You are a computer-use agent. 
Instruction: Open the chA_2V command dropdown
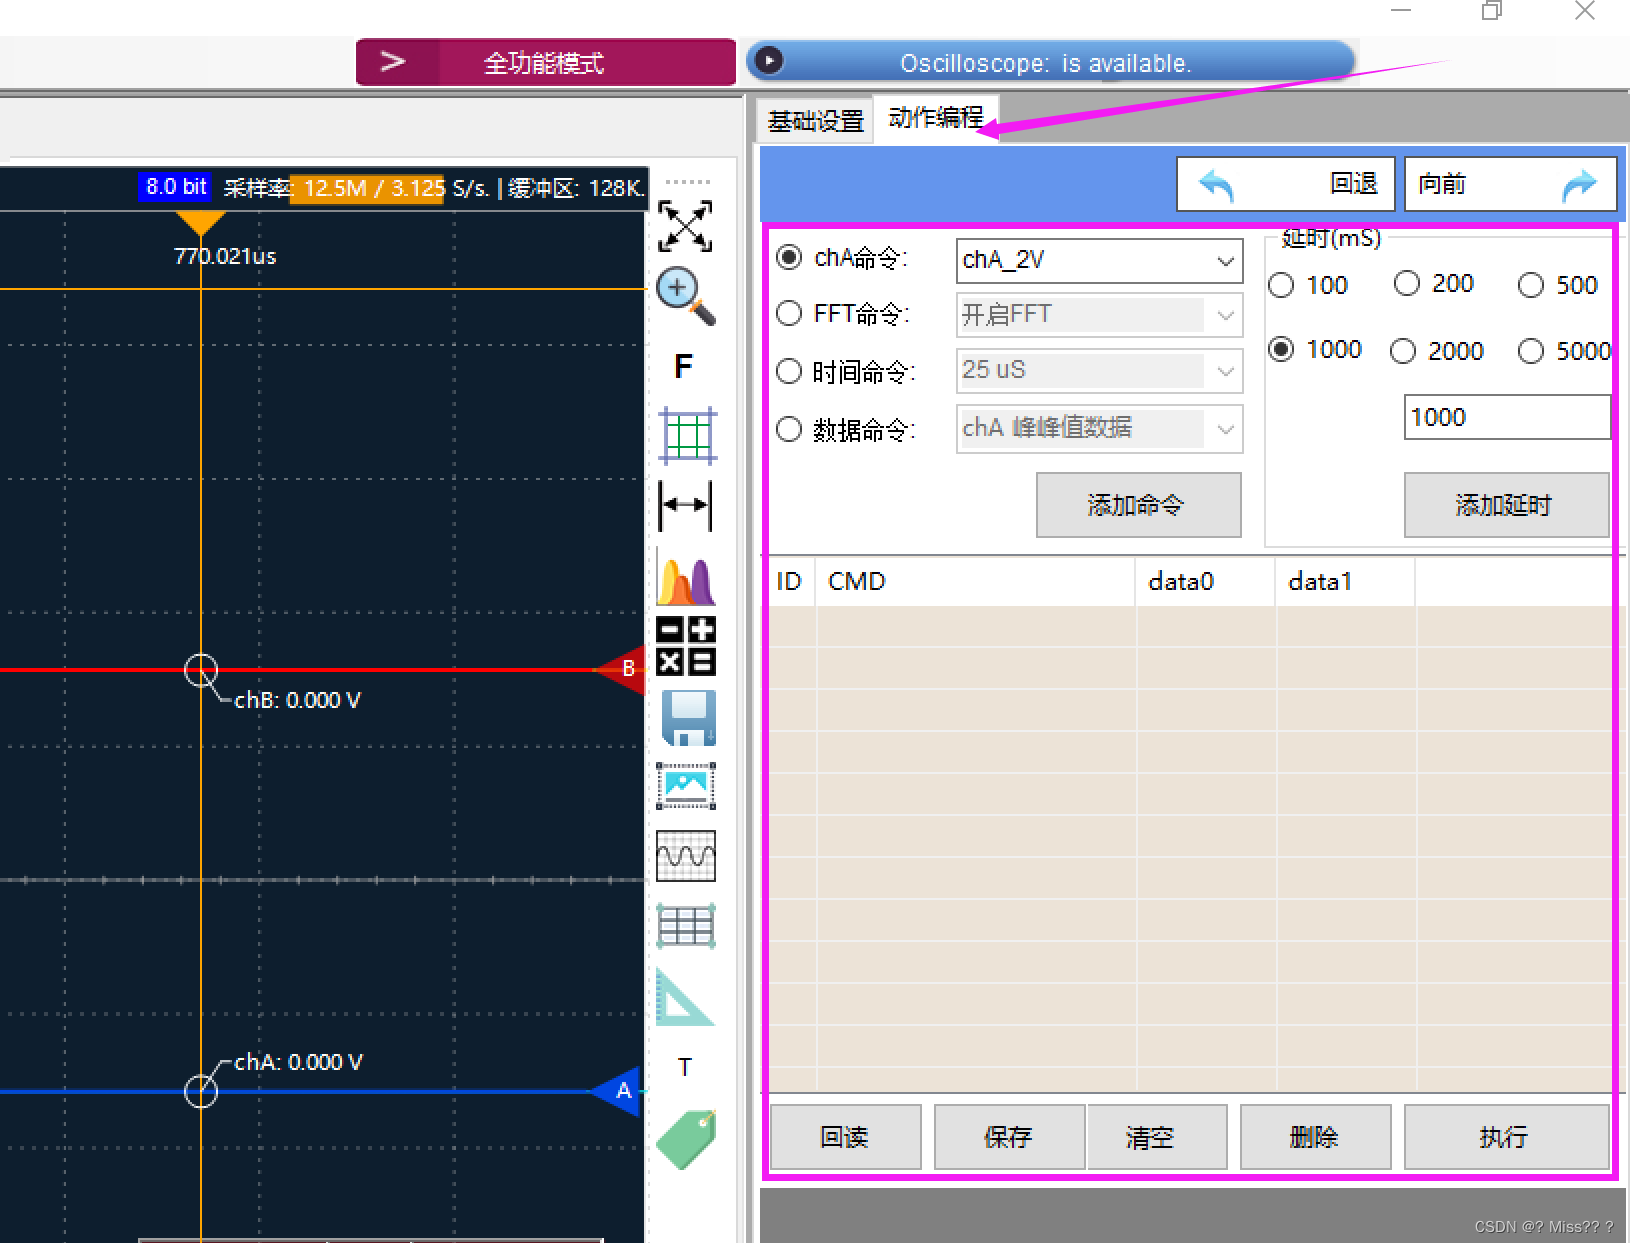pos(1099,260)
